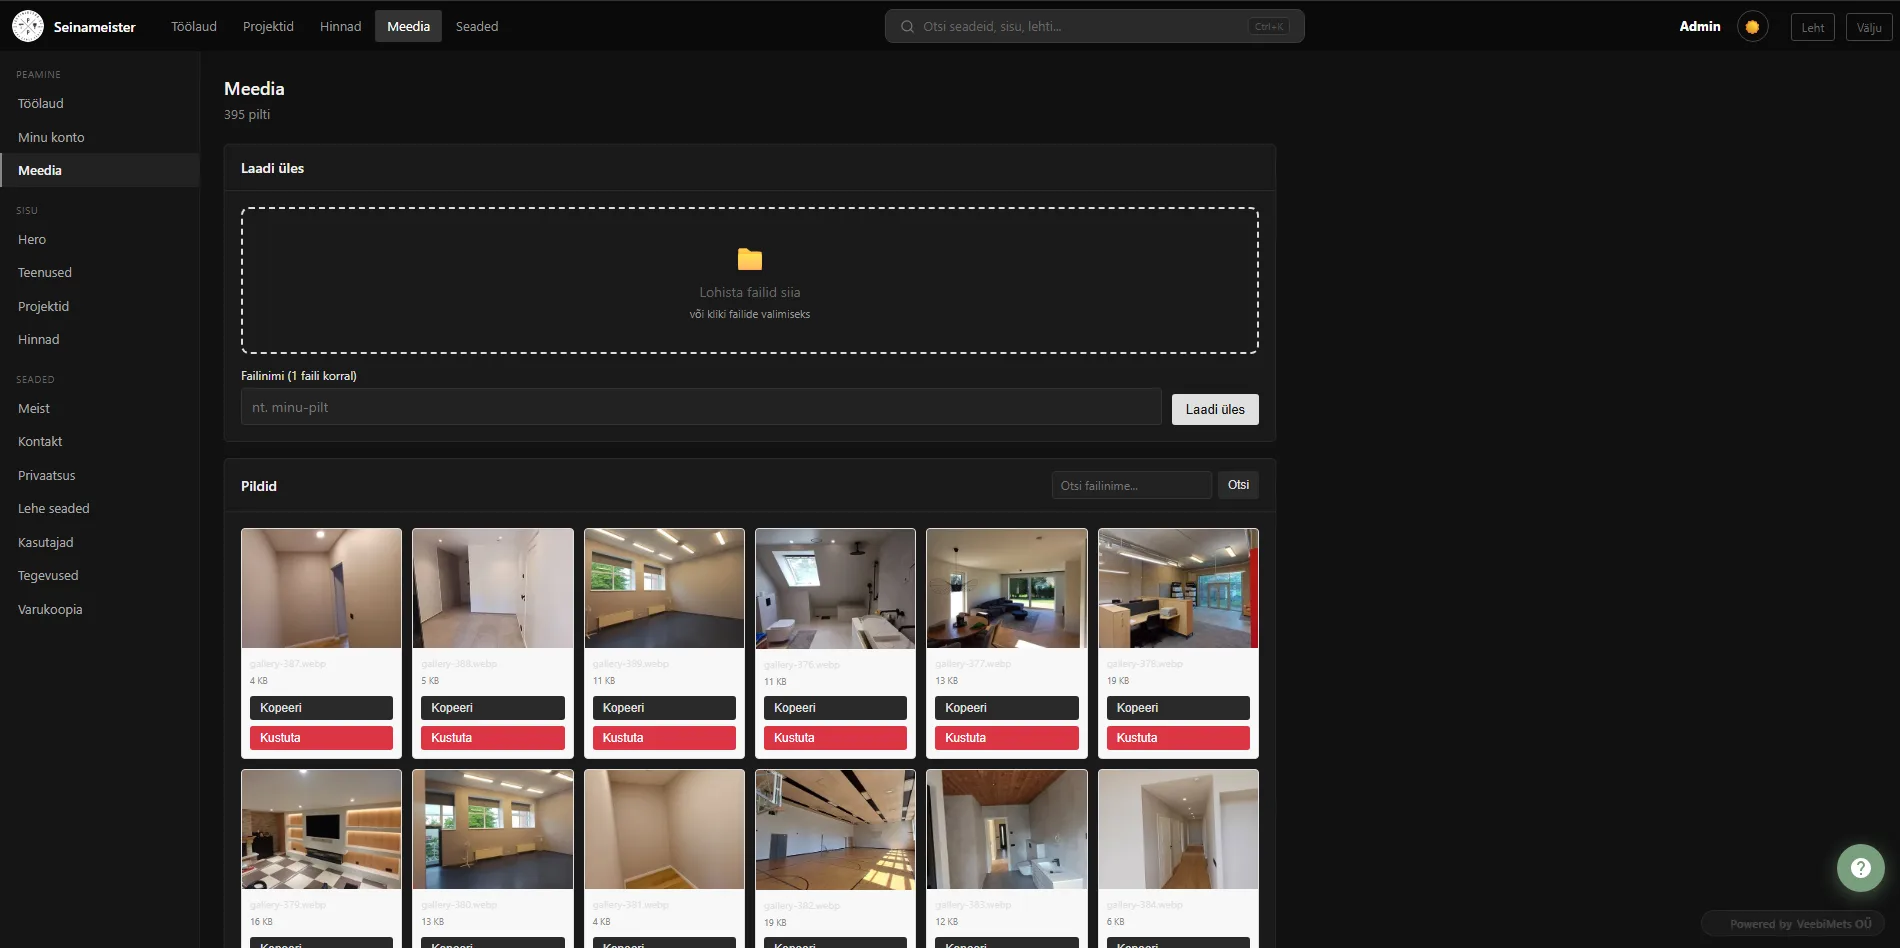
Task: Open the green help button
Action: (1860, 868)
